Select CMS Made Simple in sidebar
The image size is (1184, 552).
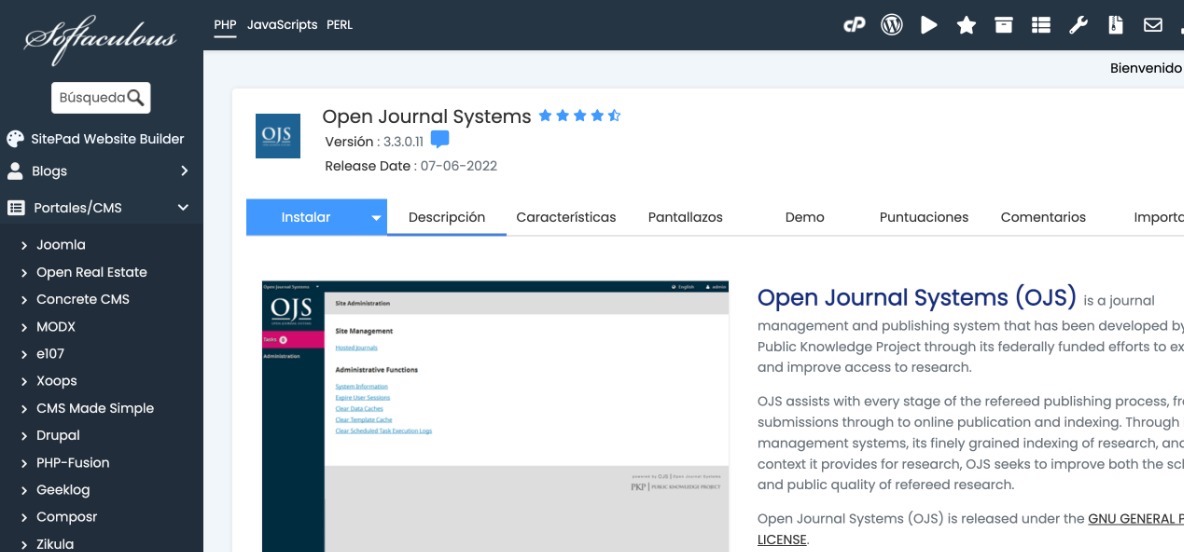pyautogui.click(x=95, y=409)
